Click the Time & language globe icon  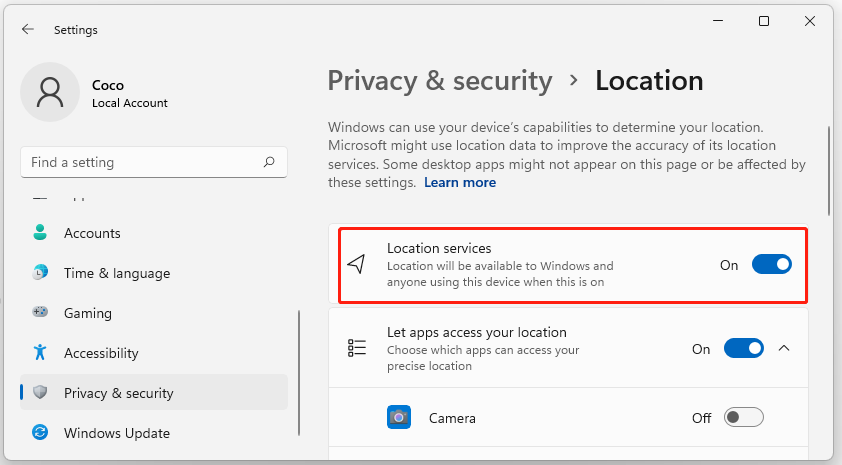(x=40, y=272)
